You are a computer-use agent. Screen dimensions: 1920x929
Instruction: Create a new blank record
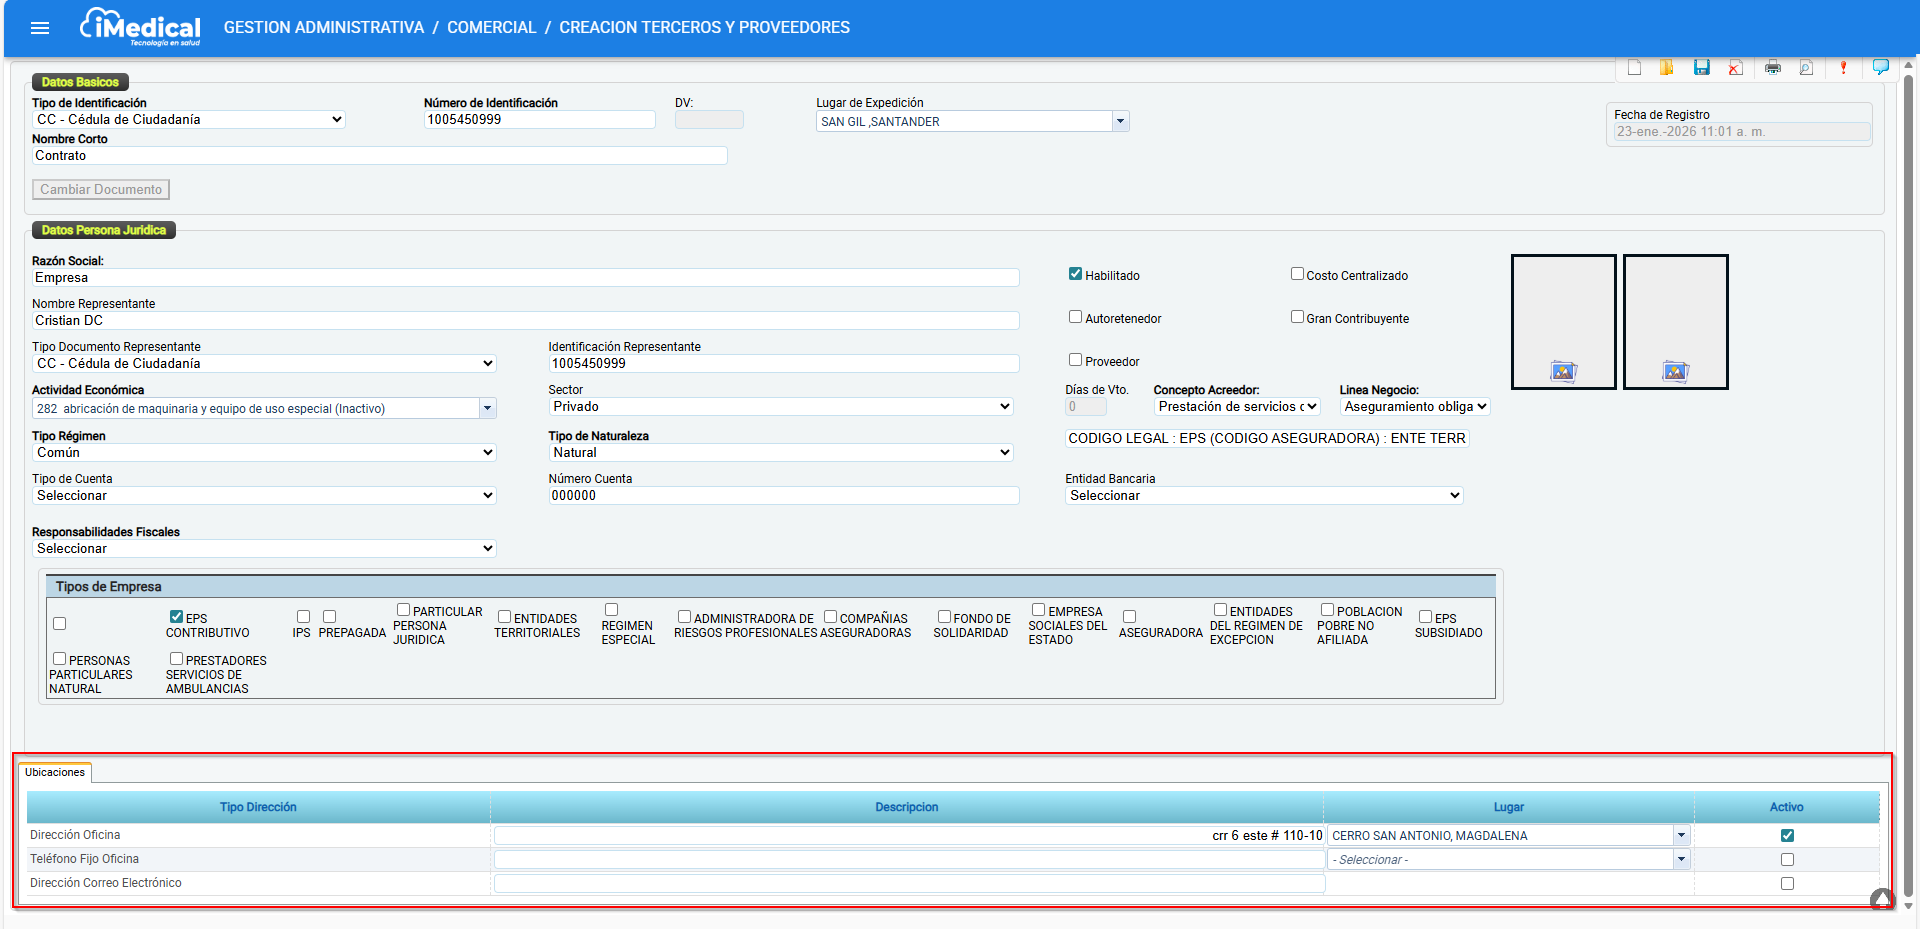pyautogui.click(x=1635, y=68)
